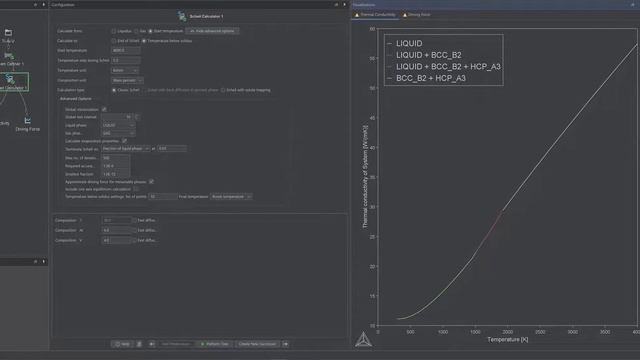Collapse the Advanced Options section
The width and height of the screenshot is (640, 360).
click(x=76, y=99)
